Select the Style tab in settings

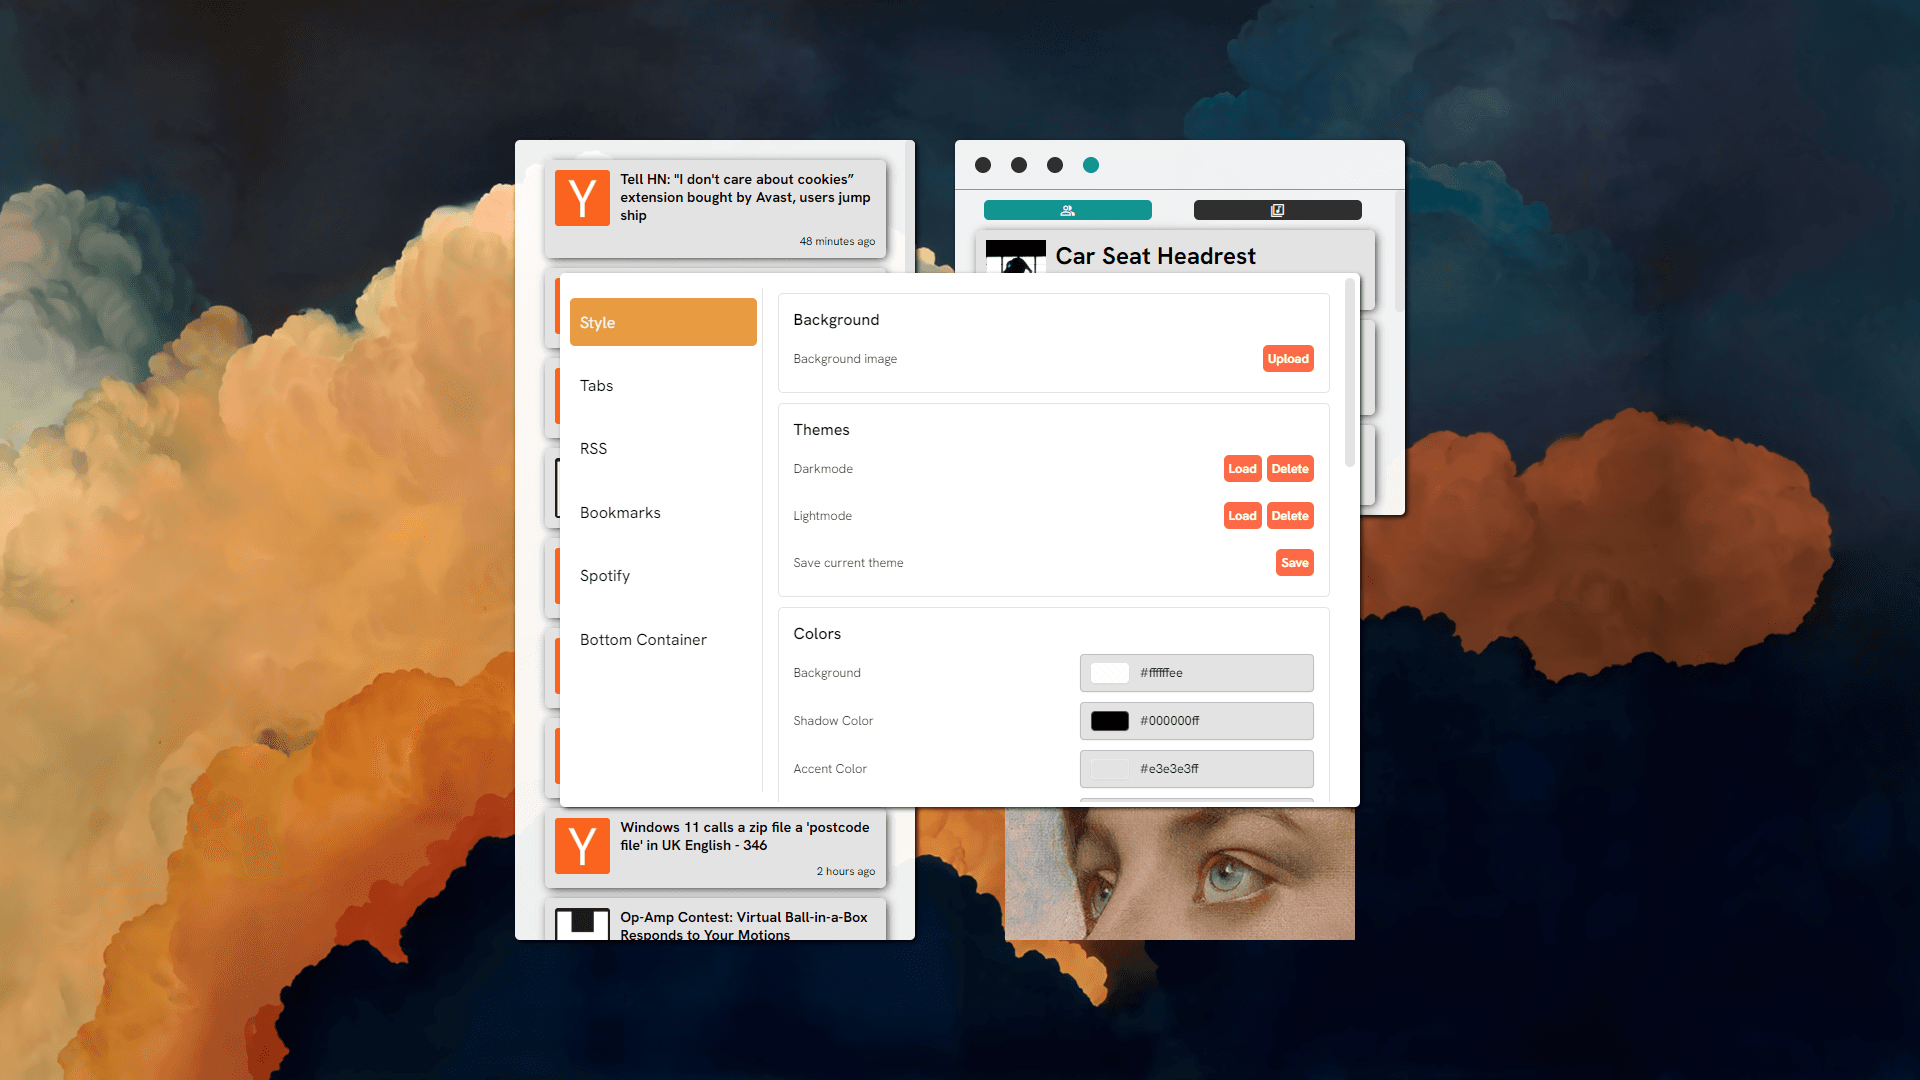[x=659, y=322]
